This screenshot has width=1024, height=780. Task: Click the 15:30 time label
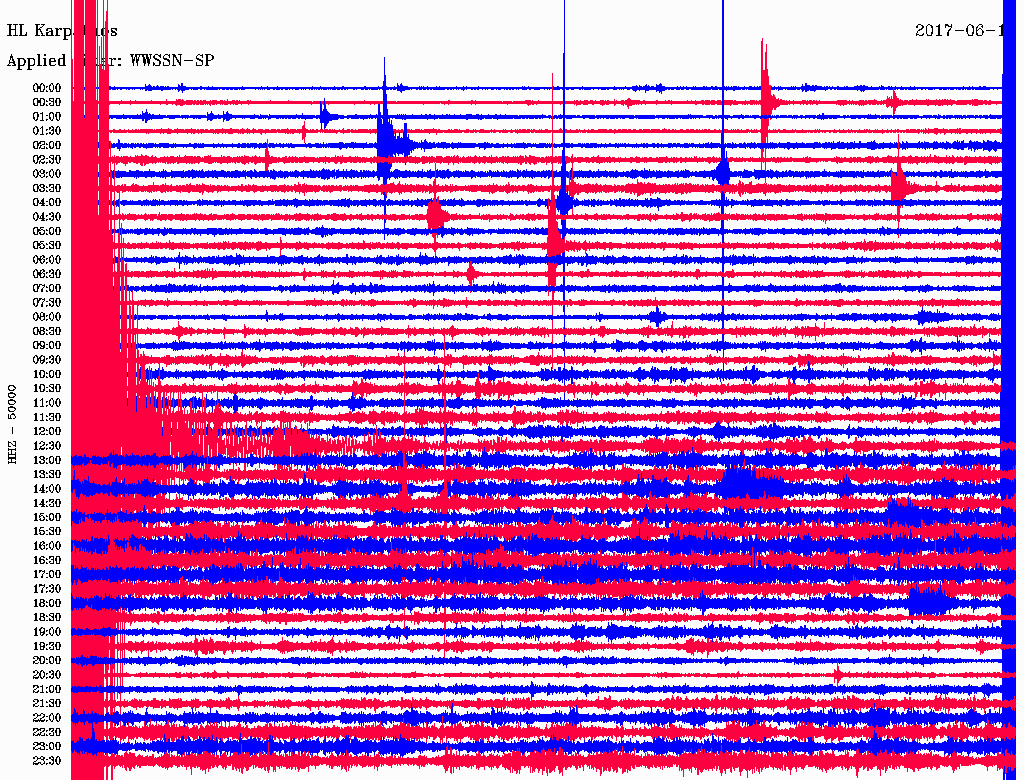(47, 532)
